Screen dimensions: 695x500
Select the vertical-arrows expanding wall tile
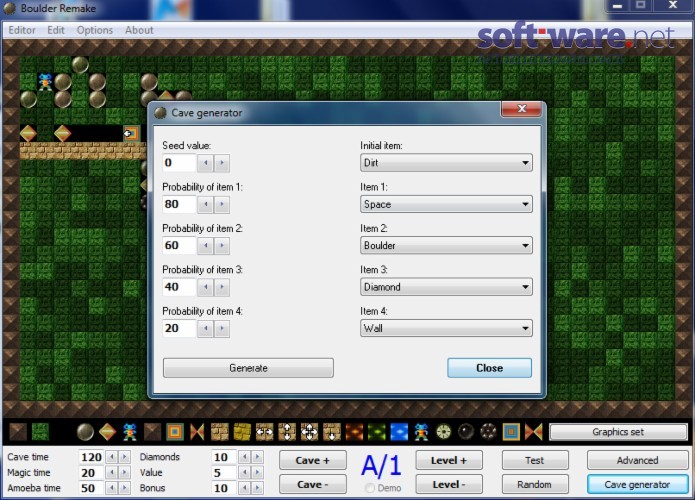coord(287,431)
